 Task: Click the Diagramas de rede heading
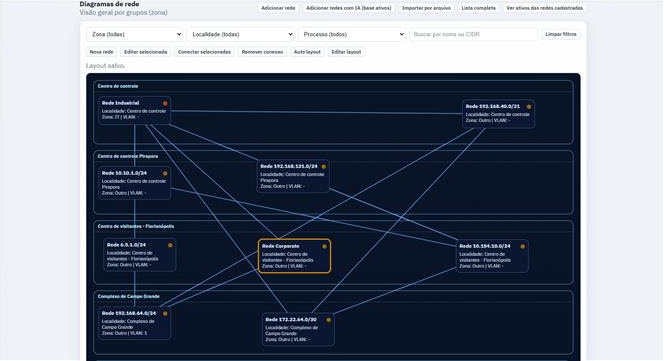[x=109, y=4]
